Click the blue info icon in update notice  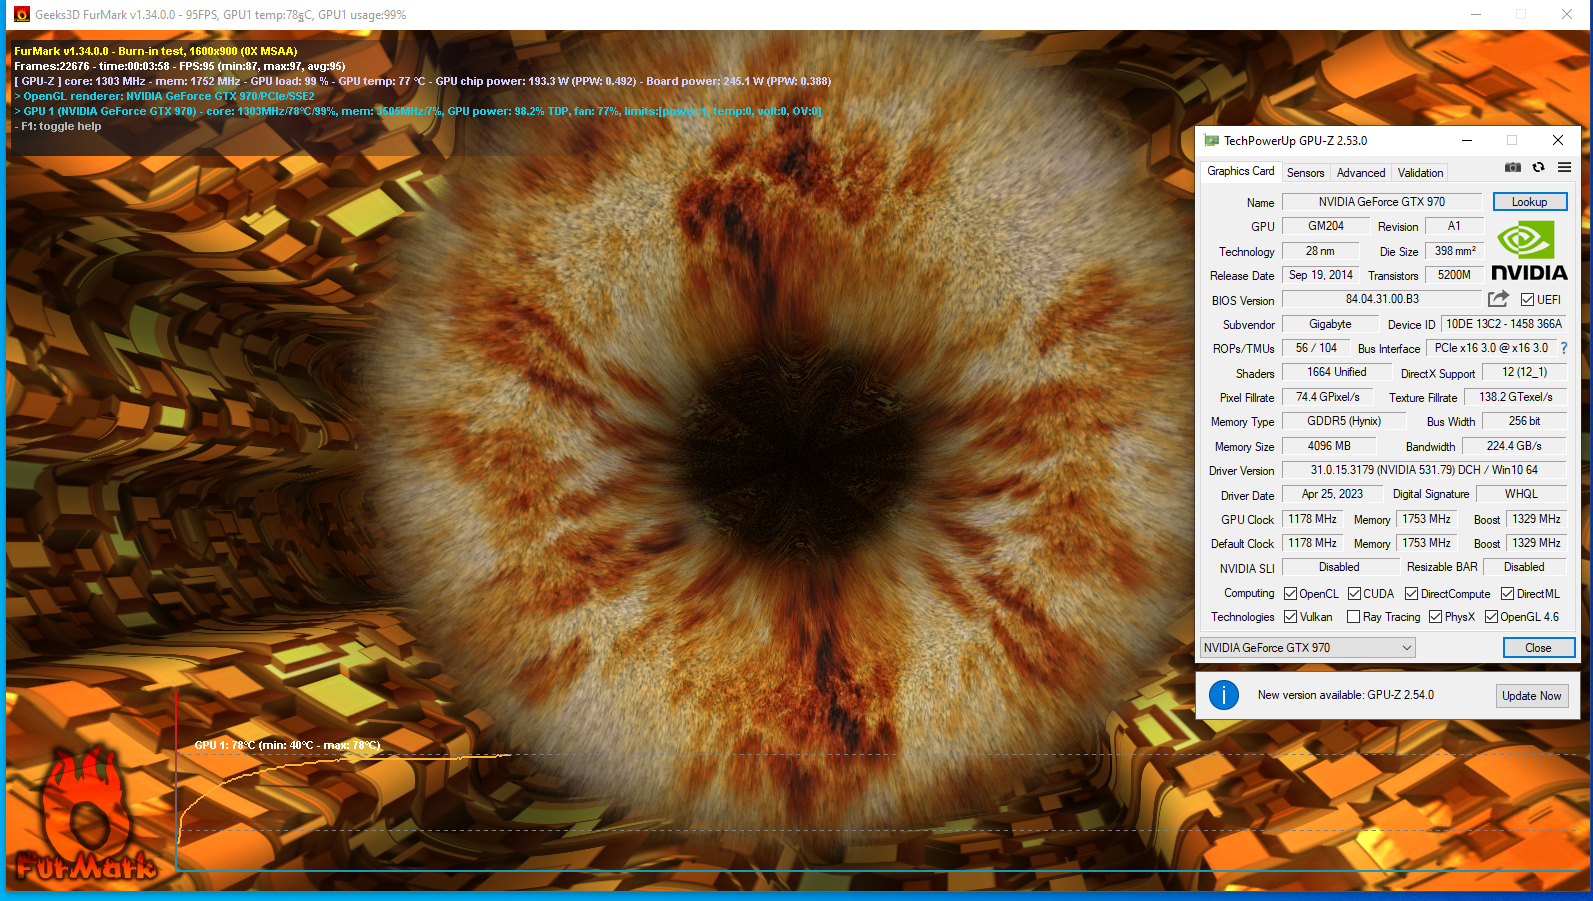(x=1224, y=695)
